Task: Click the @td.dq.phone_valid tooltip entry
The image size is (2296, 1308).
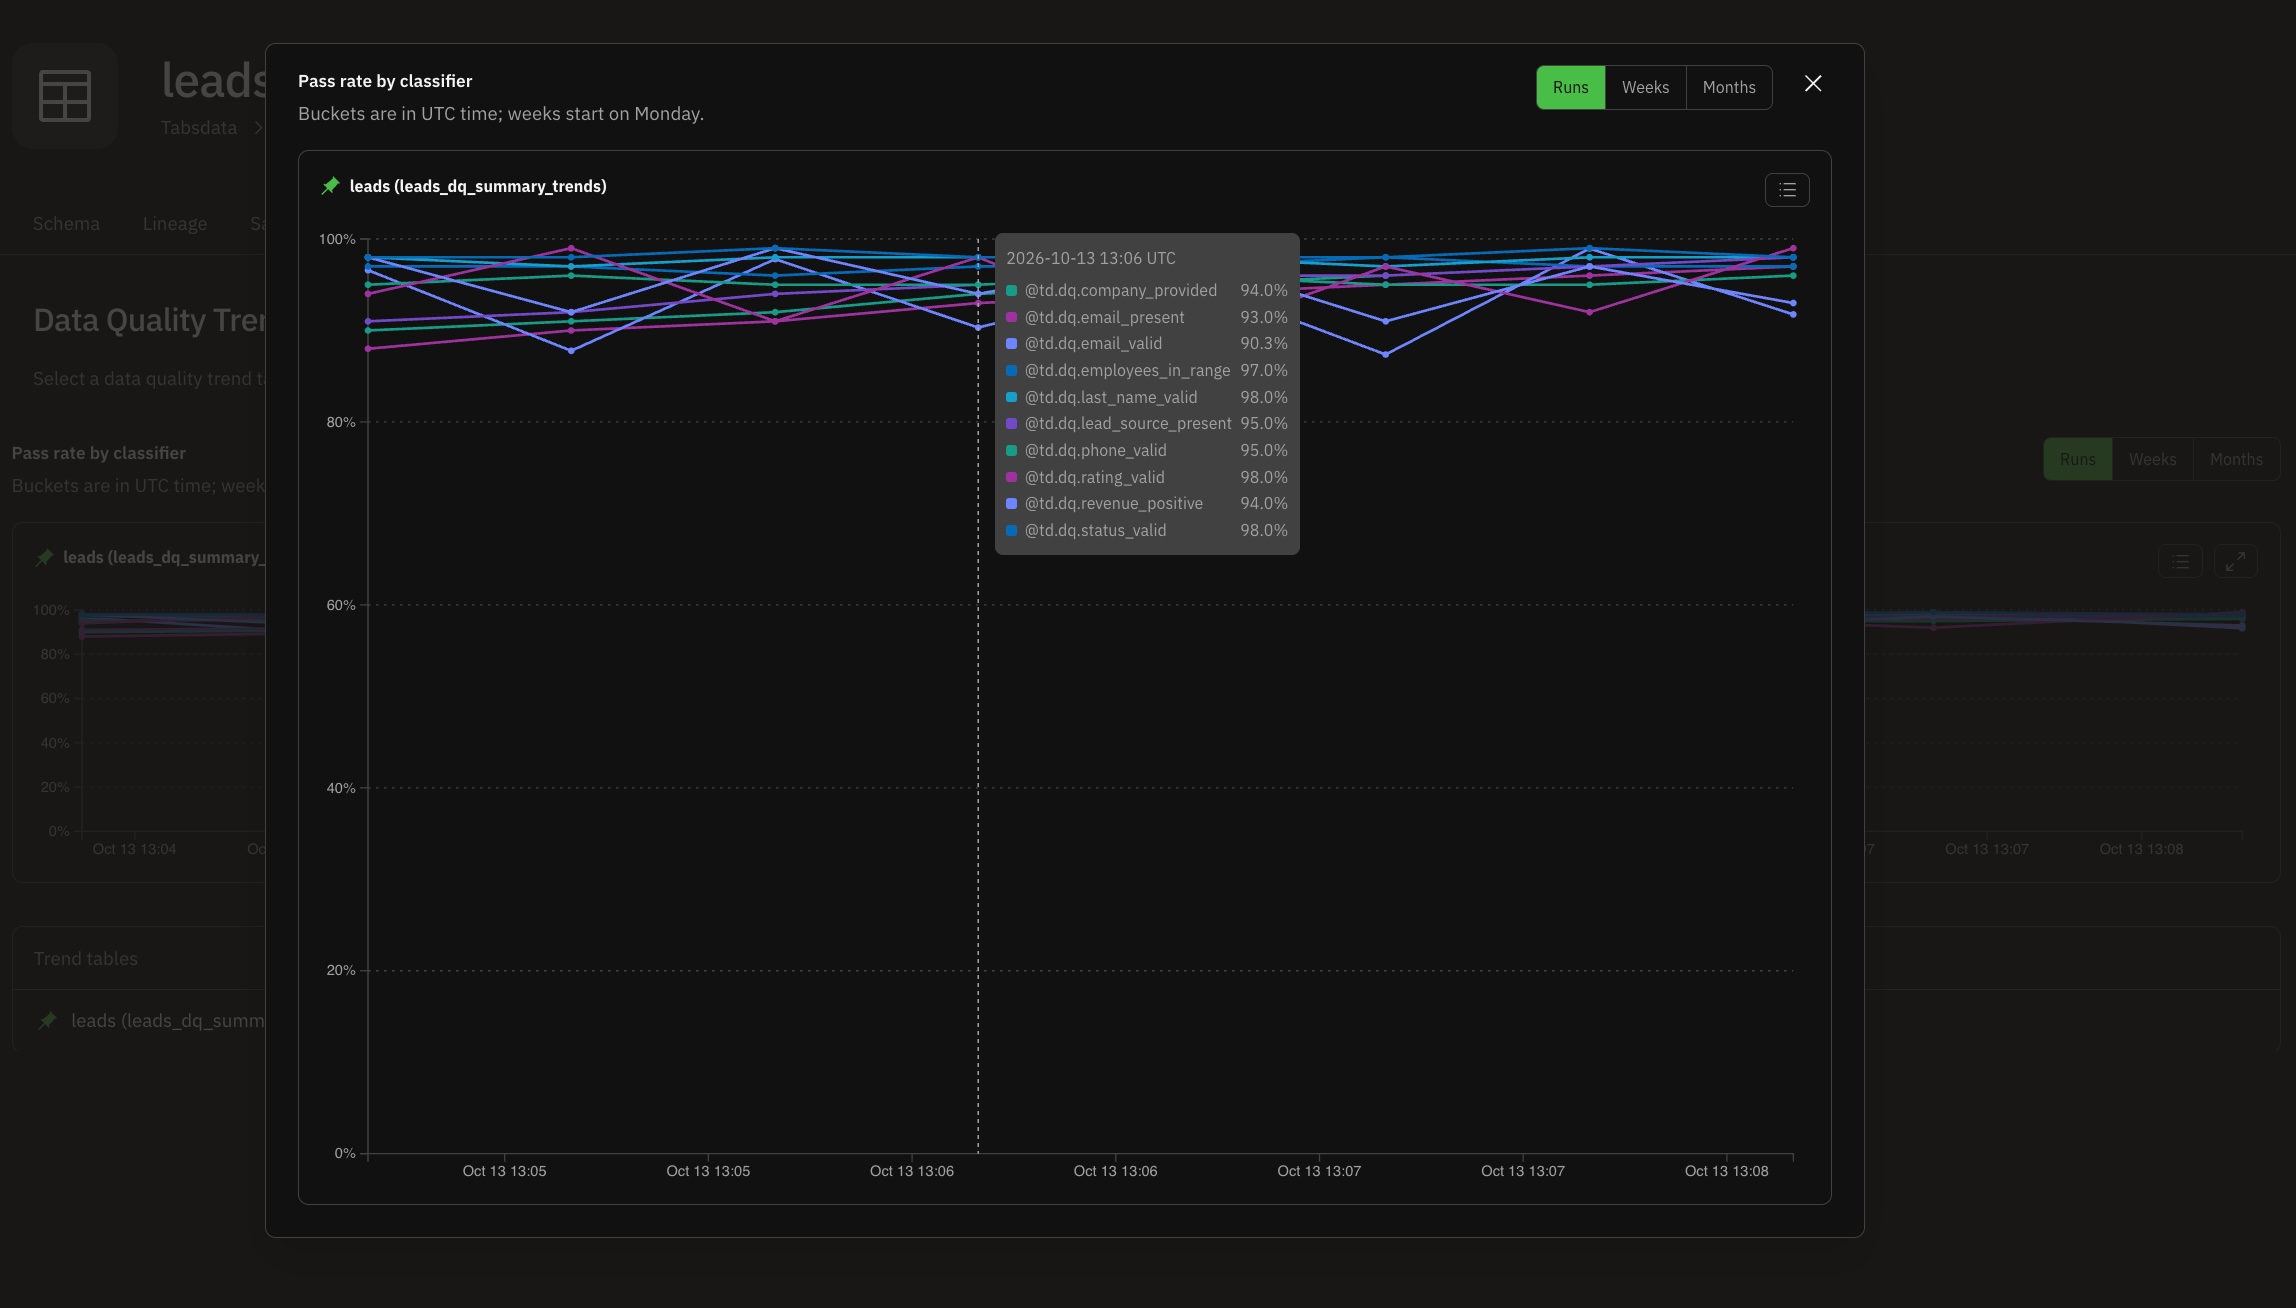Action: pos(1147,450)
